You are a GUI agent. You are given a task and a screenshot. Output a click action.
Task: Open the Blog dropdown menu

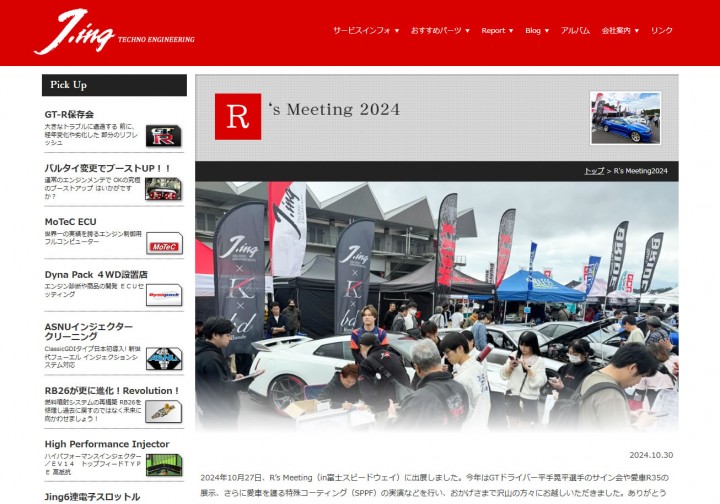click(537, 31)
